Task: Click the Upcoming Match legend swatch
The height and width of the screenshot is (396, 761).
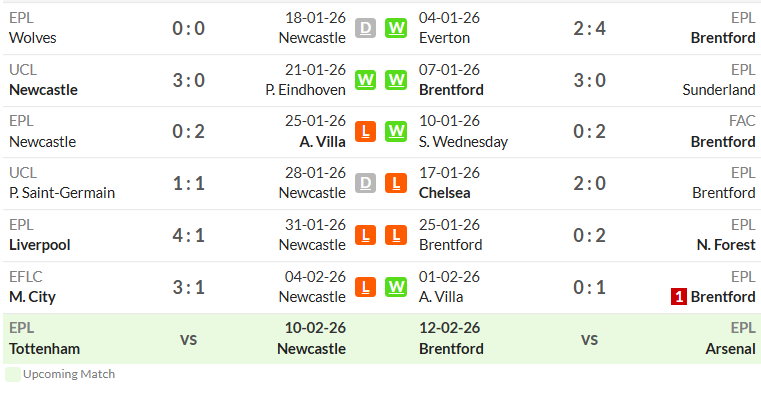Action: tap(13, 375)
